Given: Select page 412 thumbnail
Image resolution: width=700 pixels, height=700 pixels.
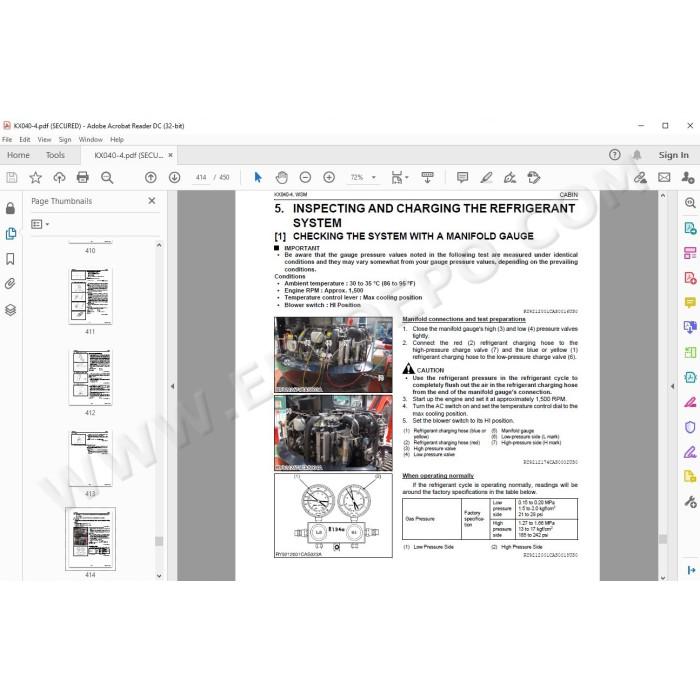Looking at the screenshot, I should point(91,377).
